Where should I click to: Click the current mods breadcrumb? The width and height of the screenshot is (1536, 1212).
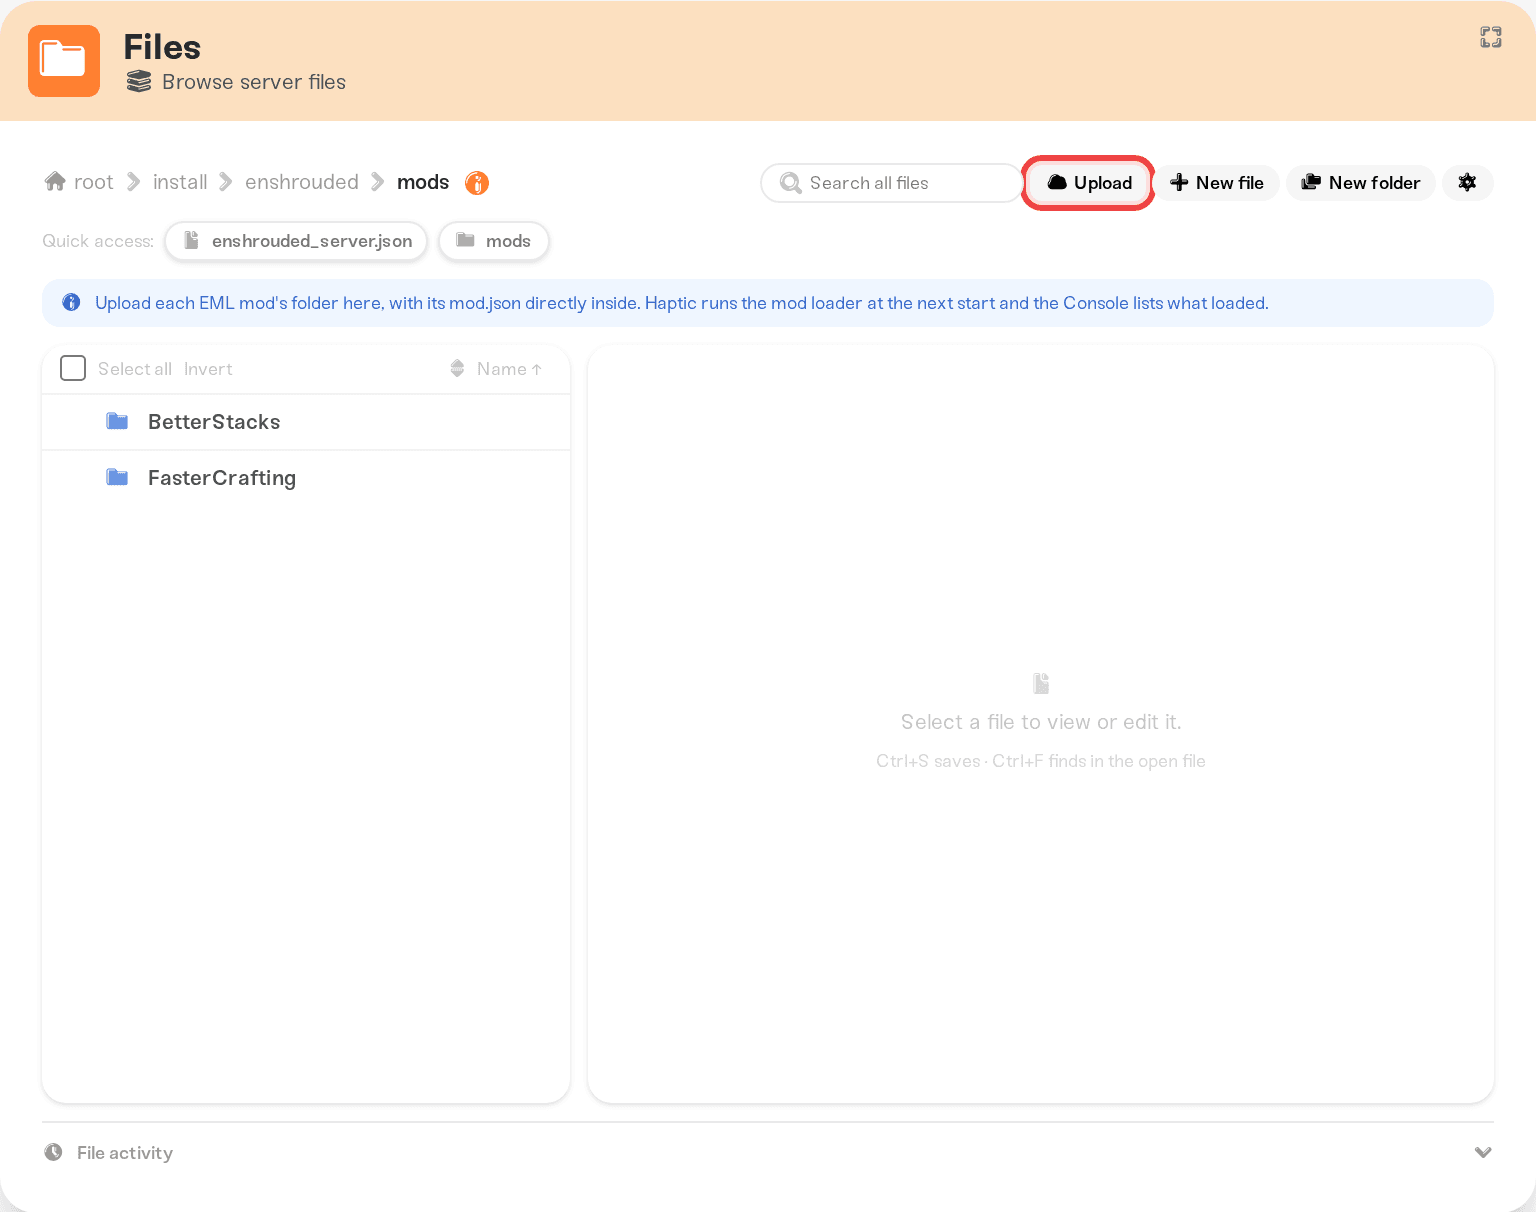423,182
